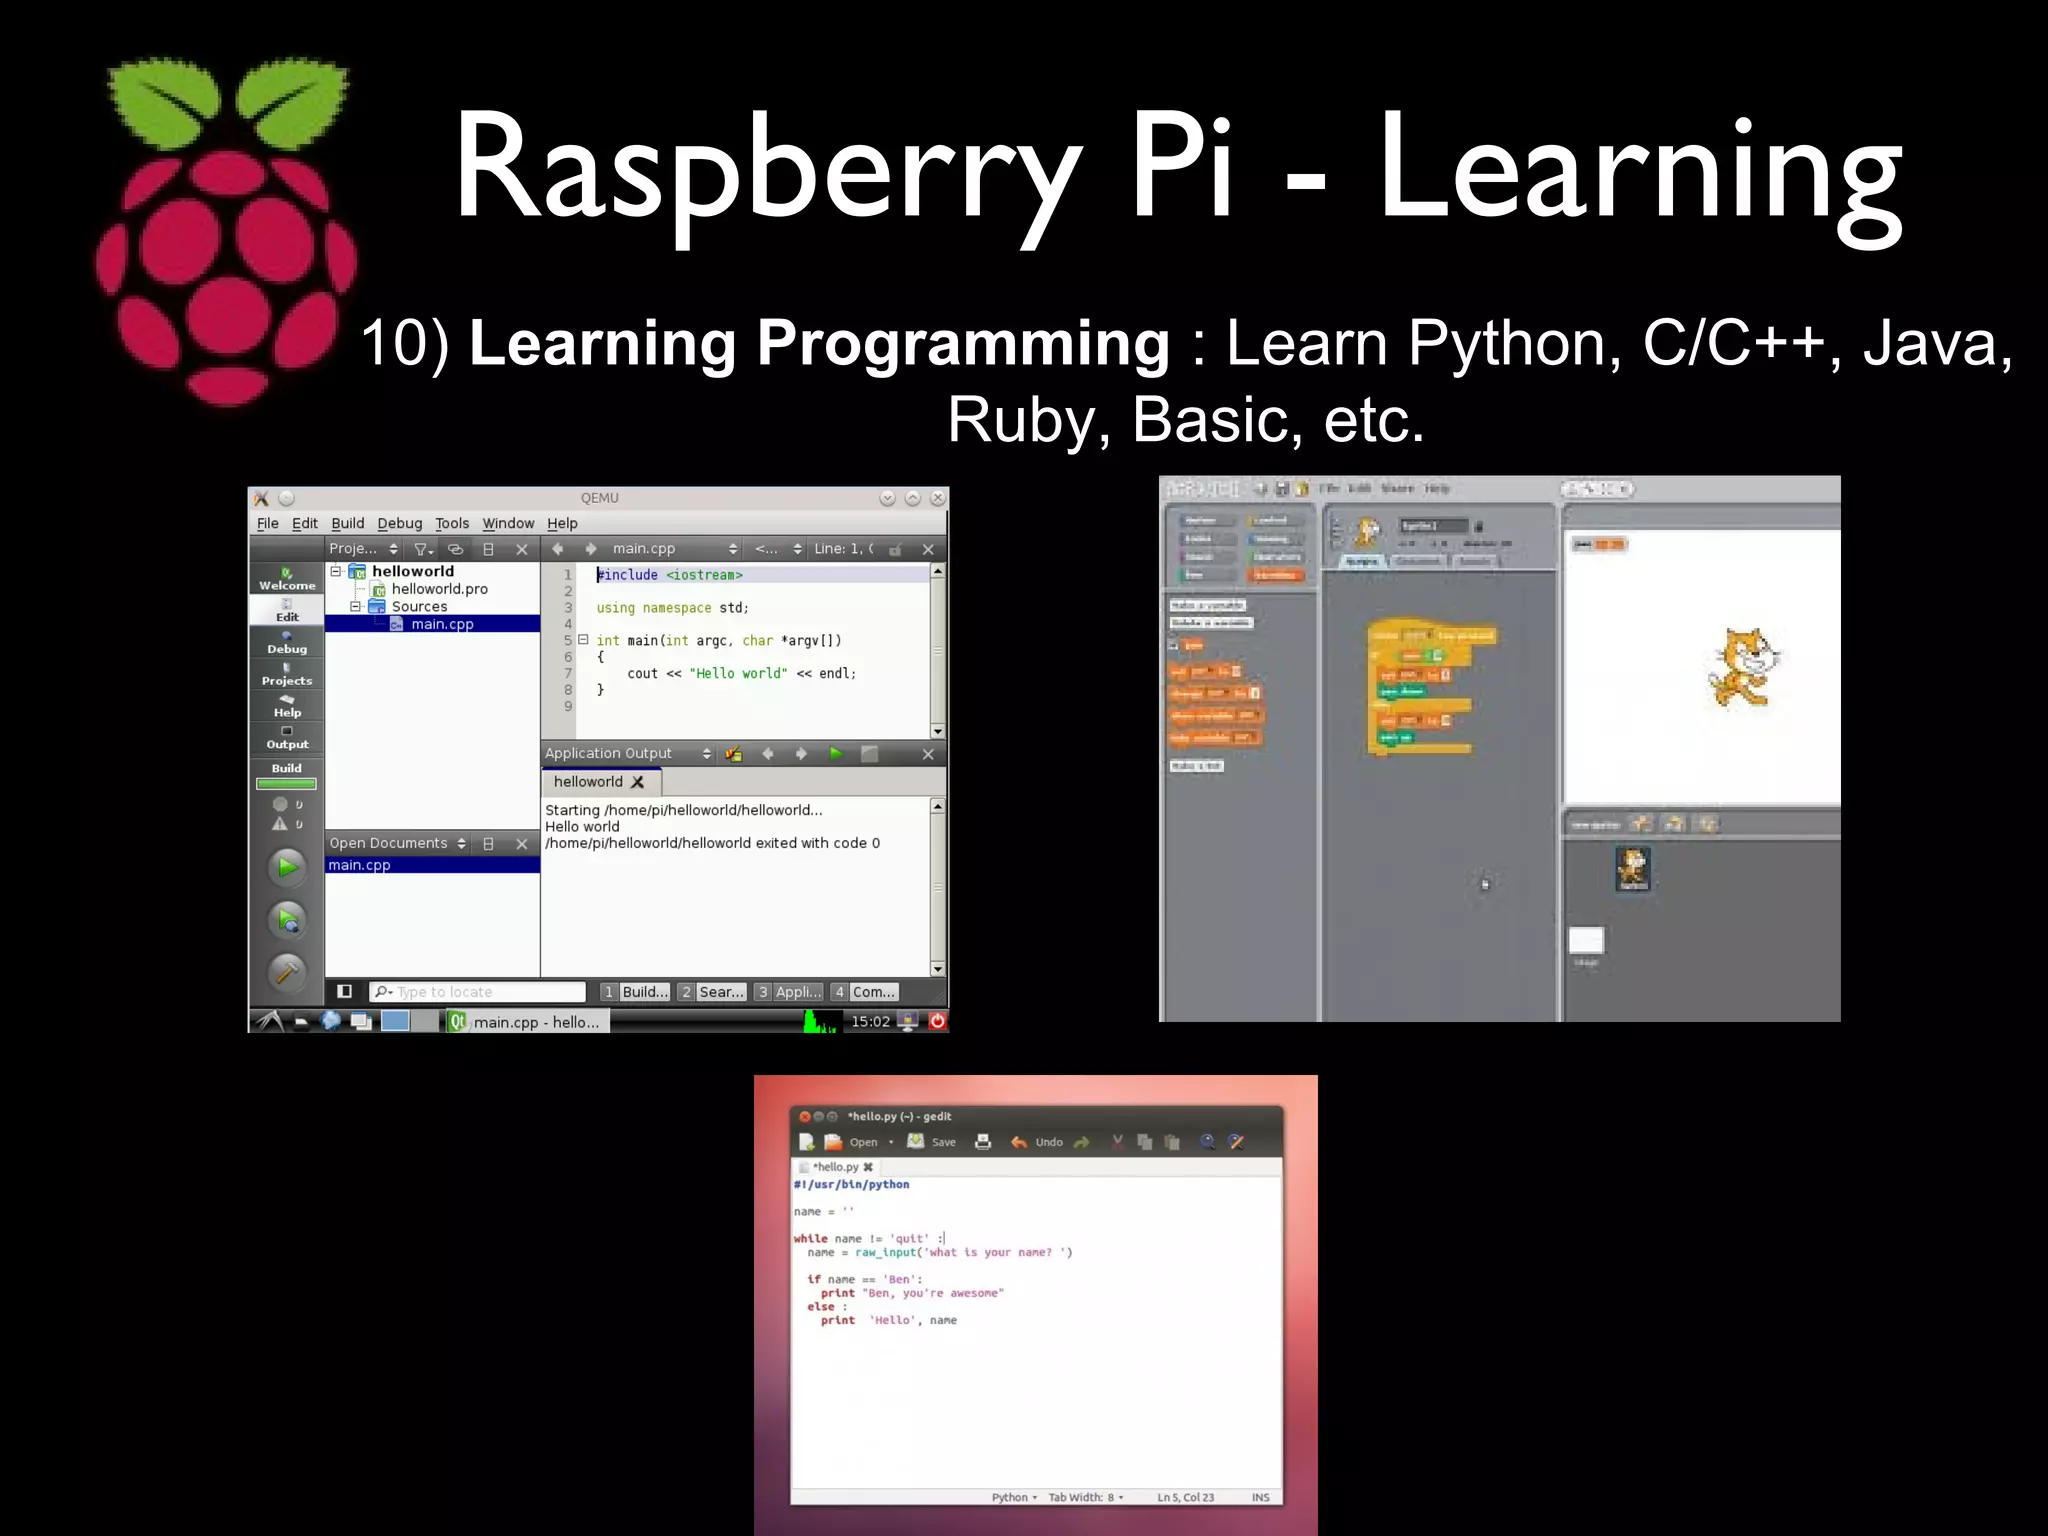Click the split icon in Projects pane header
The height and width of the screenshot is (1536, 2048).
click(x=489, y=549)
